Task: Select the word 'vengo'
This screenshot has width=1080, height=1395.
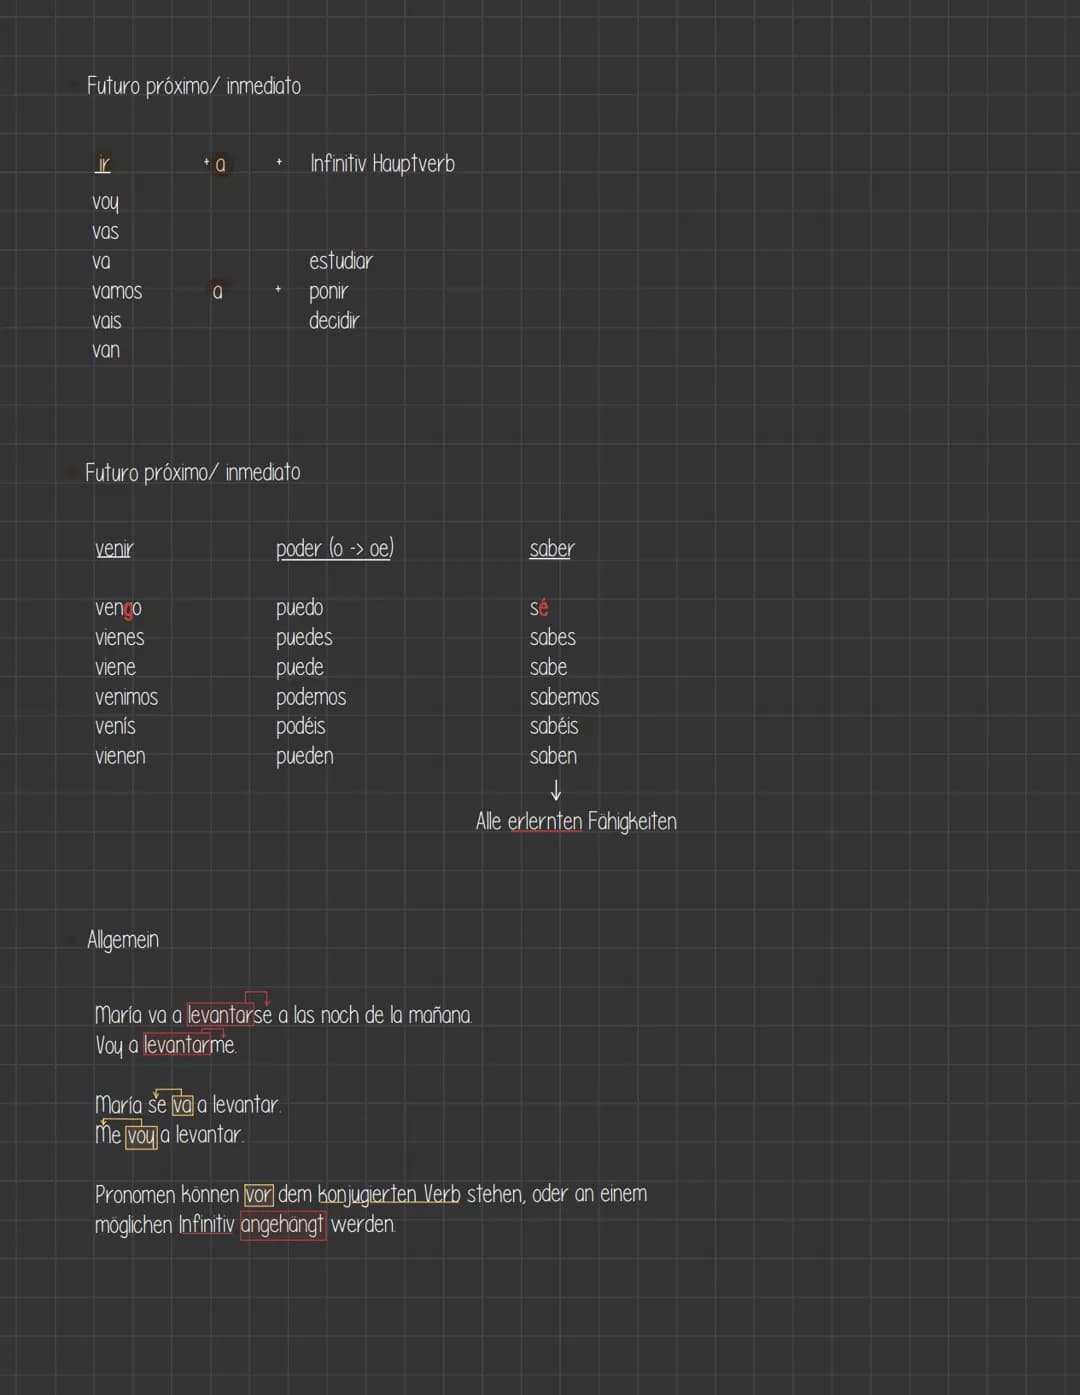Action: pyautogui.click(x=118, y=608)
